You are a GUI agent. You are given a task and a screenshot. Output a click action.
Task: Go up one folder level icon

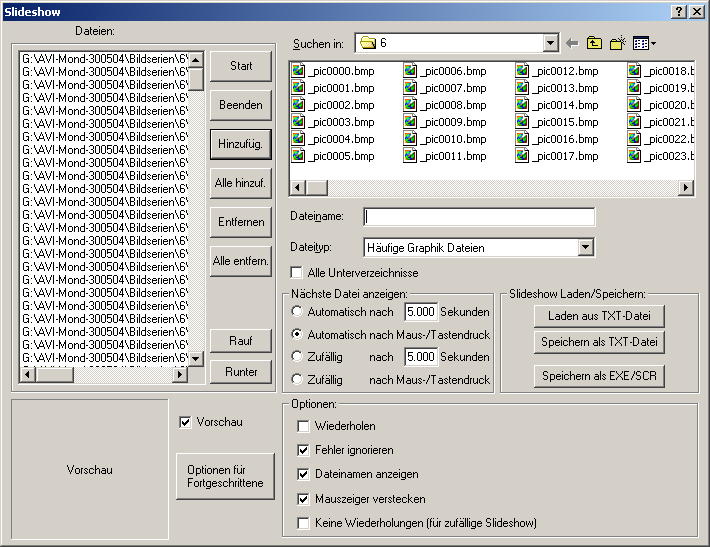[595, 43]
